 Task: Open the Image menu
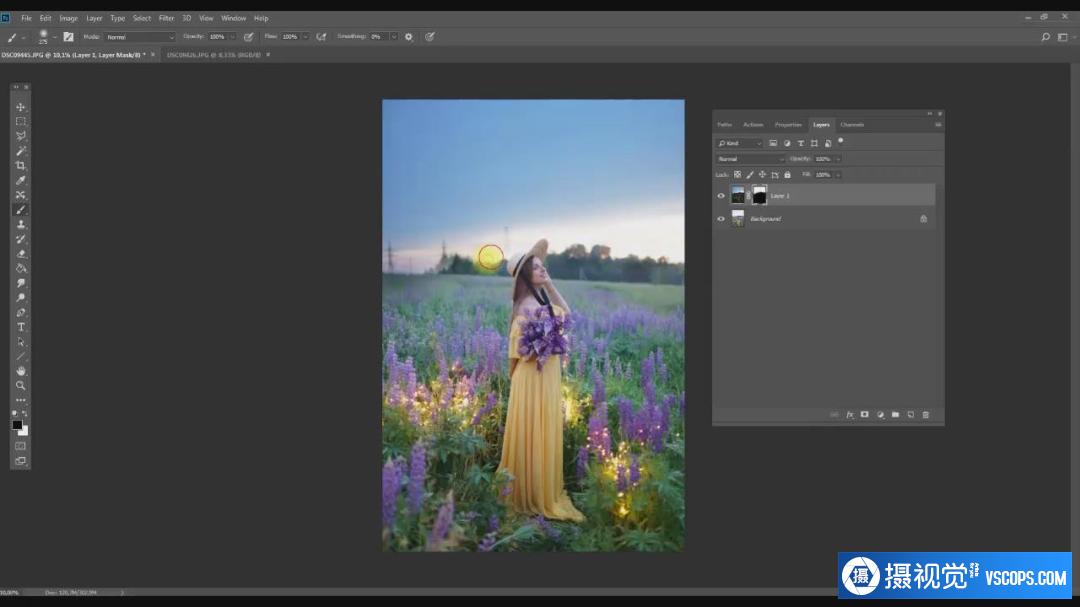(x=68, y=19)
